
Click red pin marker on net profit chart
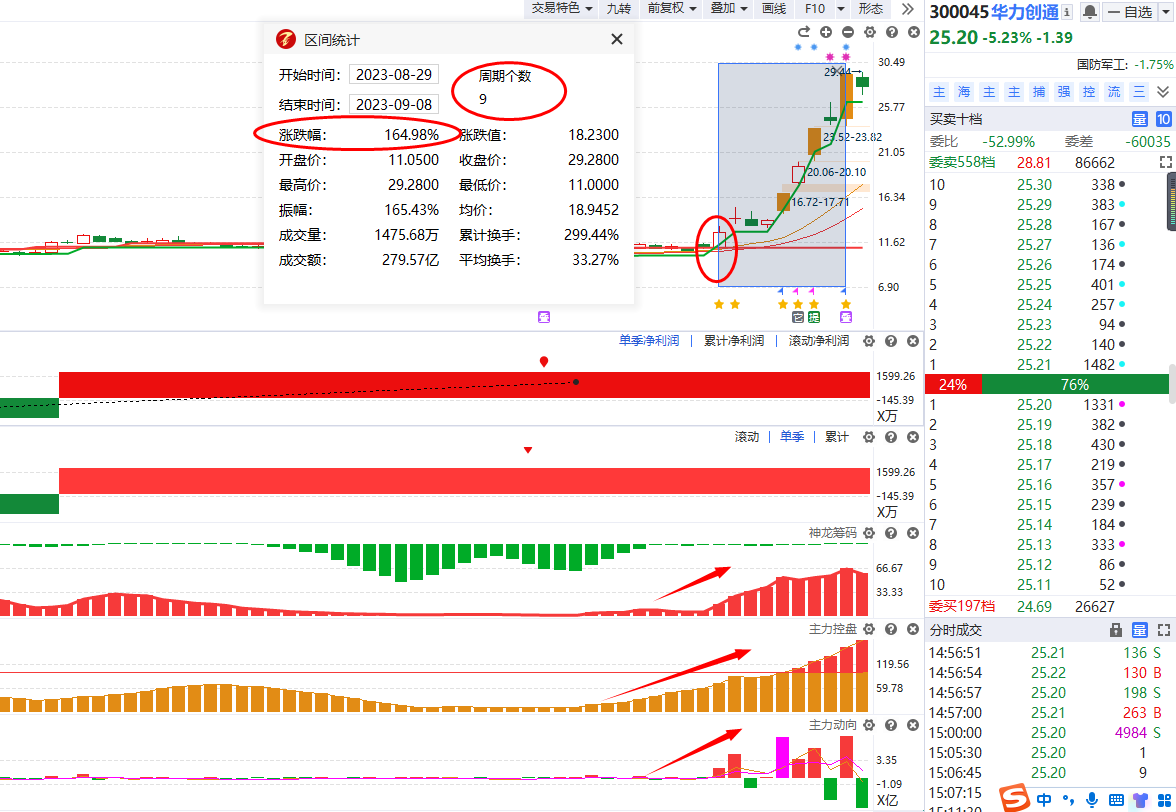544,361
